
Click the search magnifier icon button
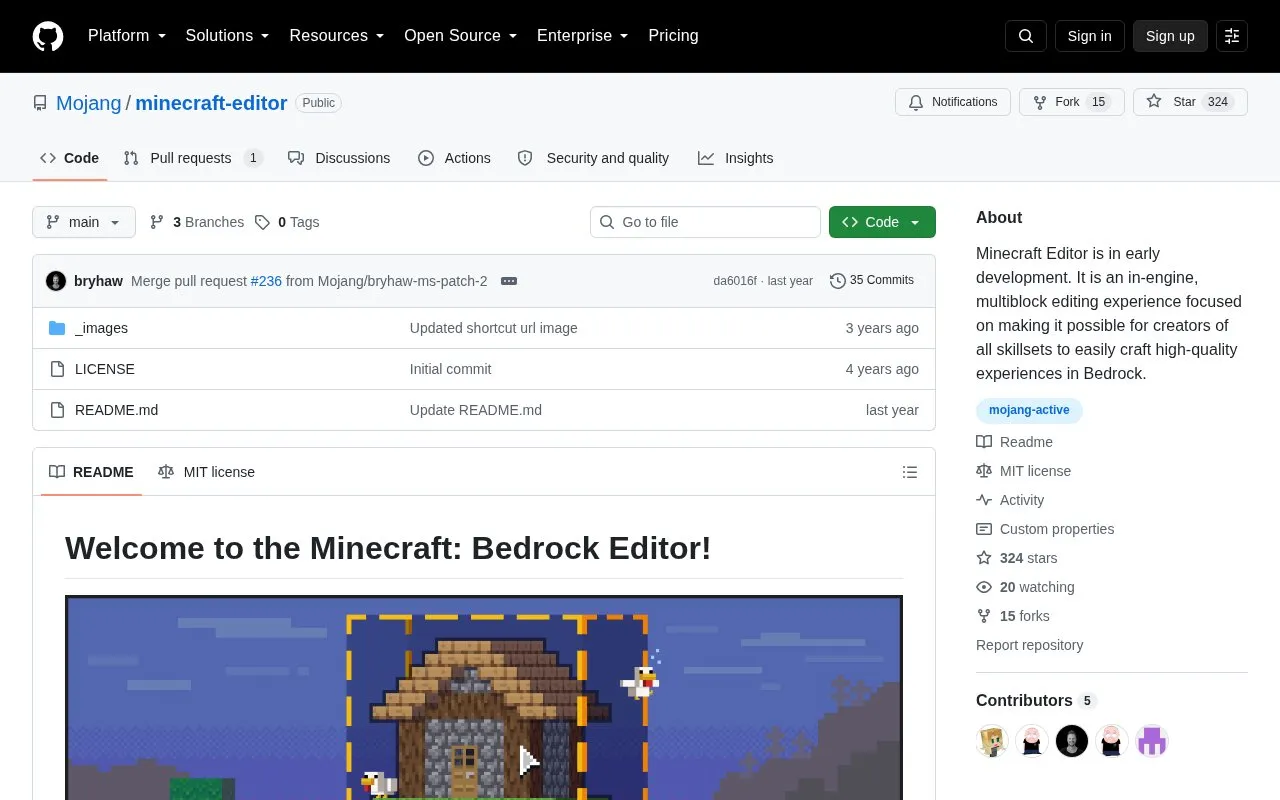click(x=1026, y=36)
